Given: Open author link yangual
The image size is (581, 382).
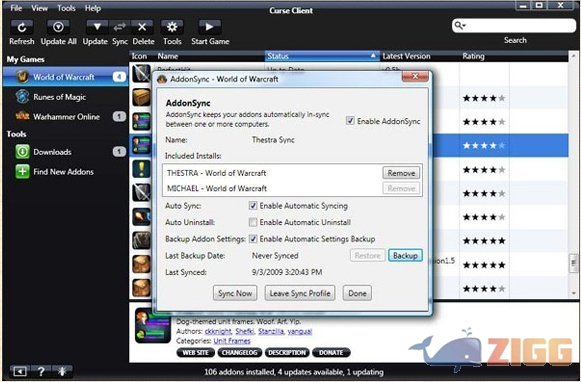Looking at the screenshot, I should (x=299, y=331).
